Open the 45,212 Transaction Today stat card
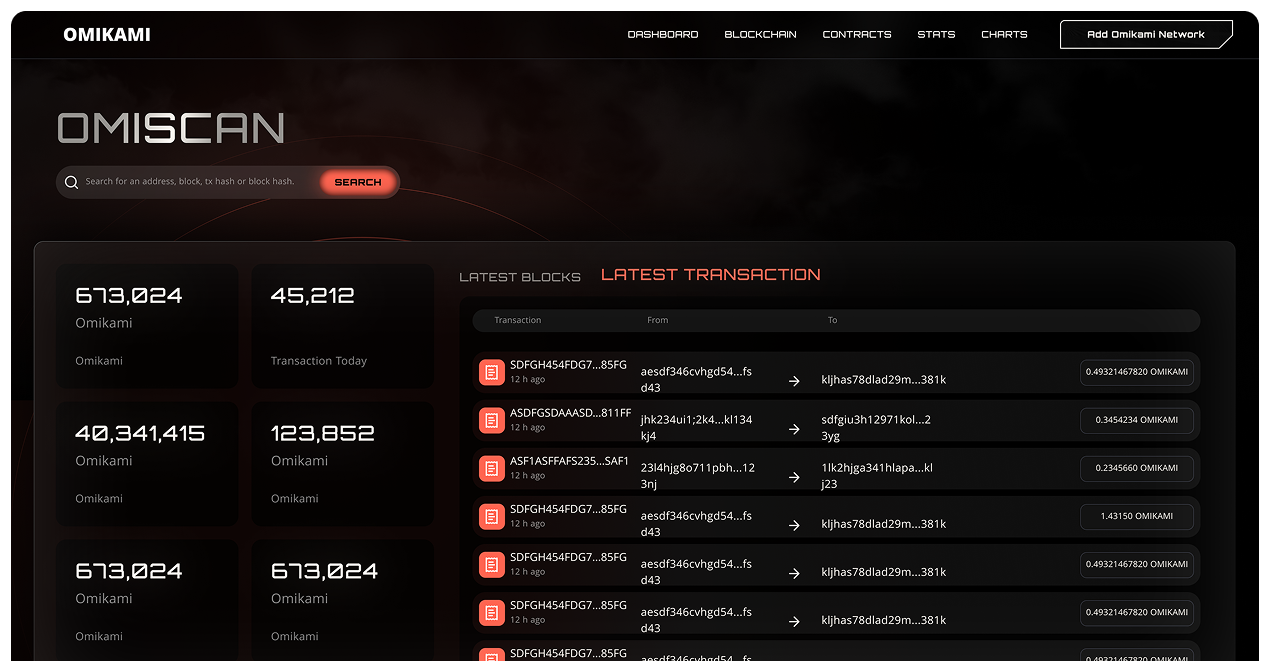The width and height of the screenshot is (1270, 672). [x=342, y=326]
